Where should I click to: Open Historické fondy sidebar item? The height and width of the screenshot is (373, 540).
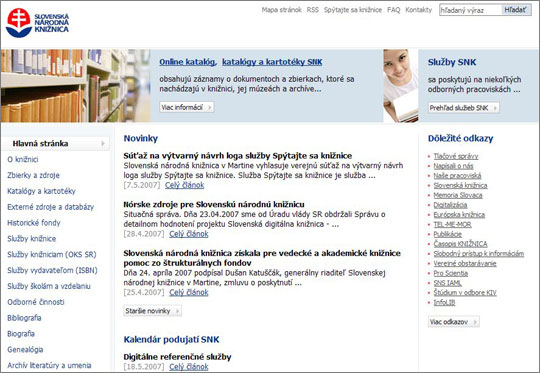[34, 223]
